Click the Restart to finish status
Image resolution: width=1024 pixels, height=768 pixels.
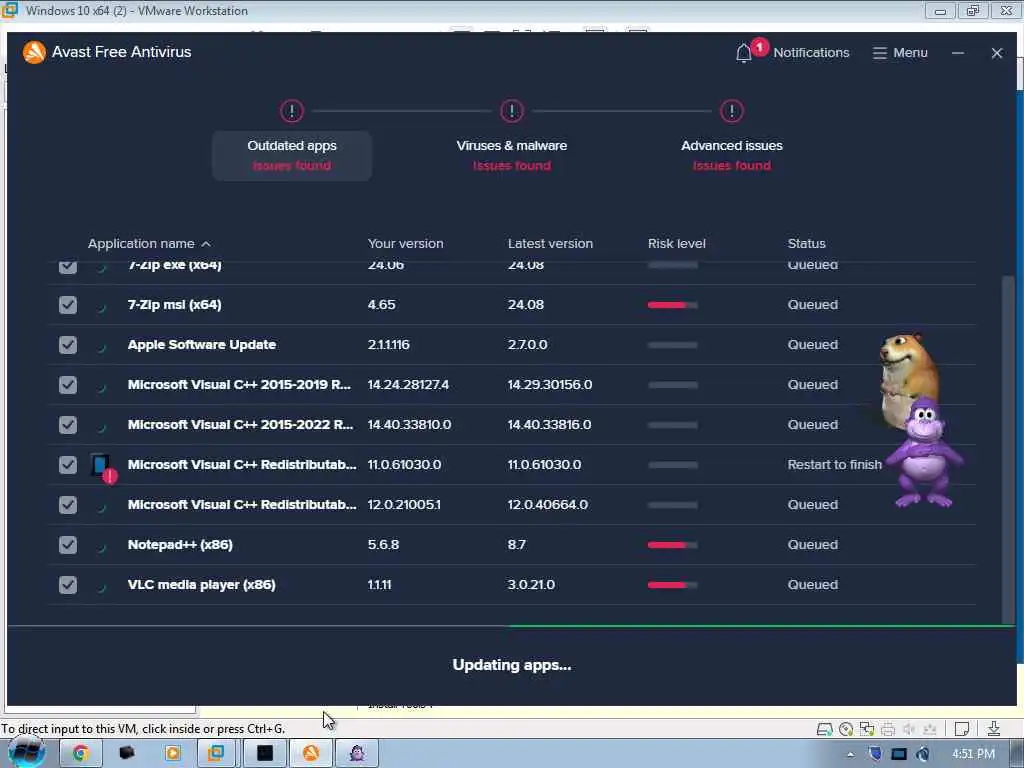point(835,465)
